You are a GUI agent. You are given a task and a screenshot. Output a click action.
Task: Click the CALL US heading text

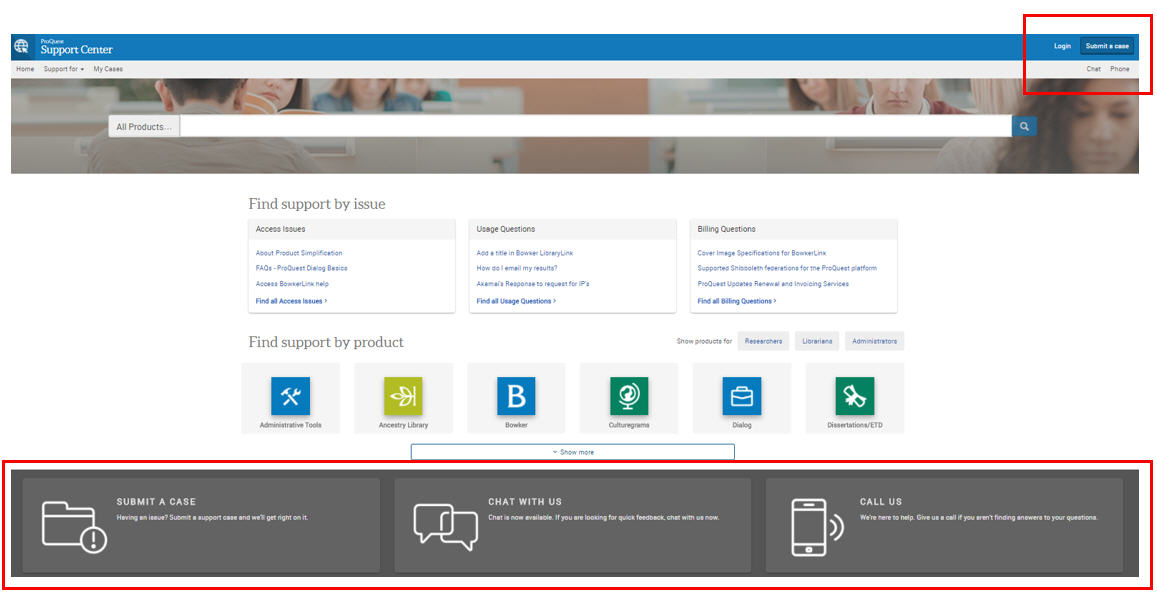[x=881, y=502]
